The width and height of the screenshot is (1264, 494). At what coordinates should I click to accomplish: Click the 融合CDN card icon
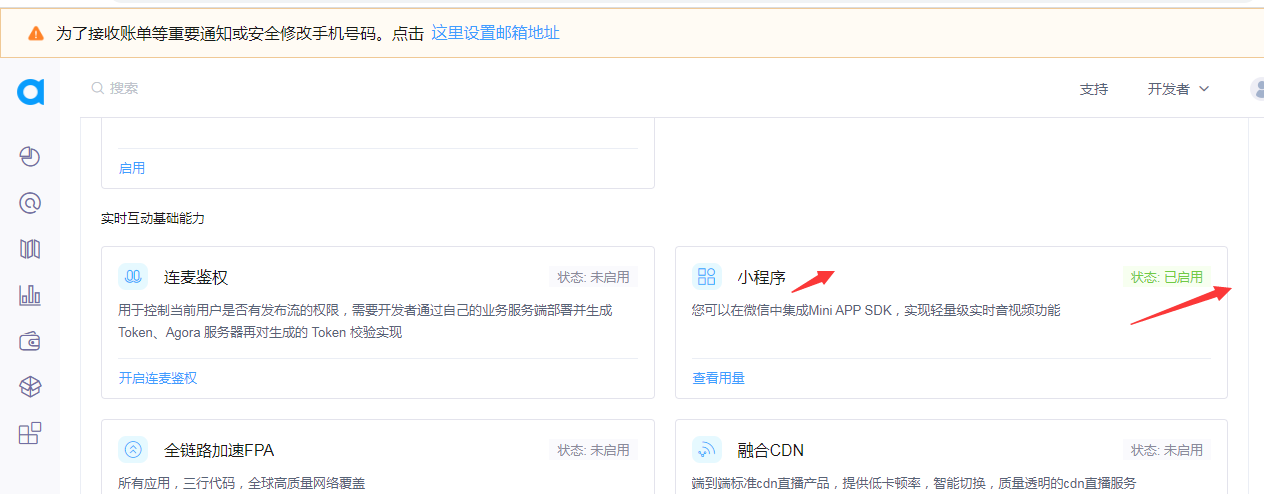coord(707,450)
